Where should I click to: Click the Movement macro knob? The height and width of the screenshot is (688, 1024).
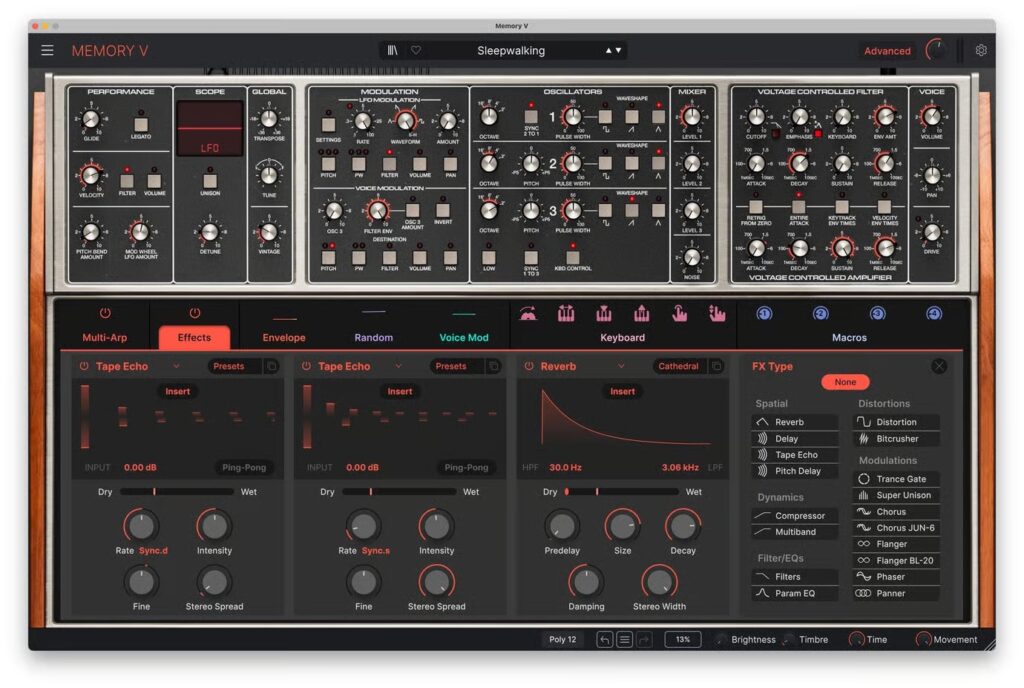[x=923, y=640]
